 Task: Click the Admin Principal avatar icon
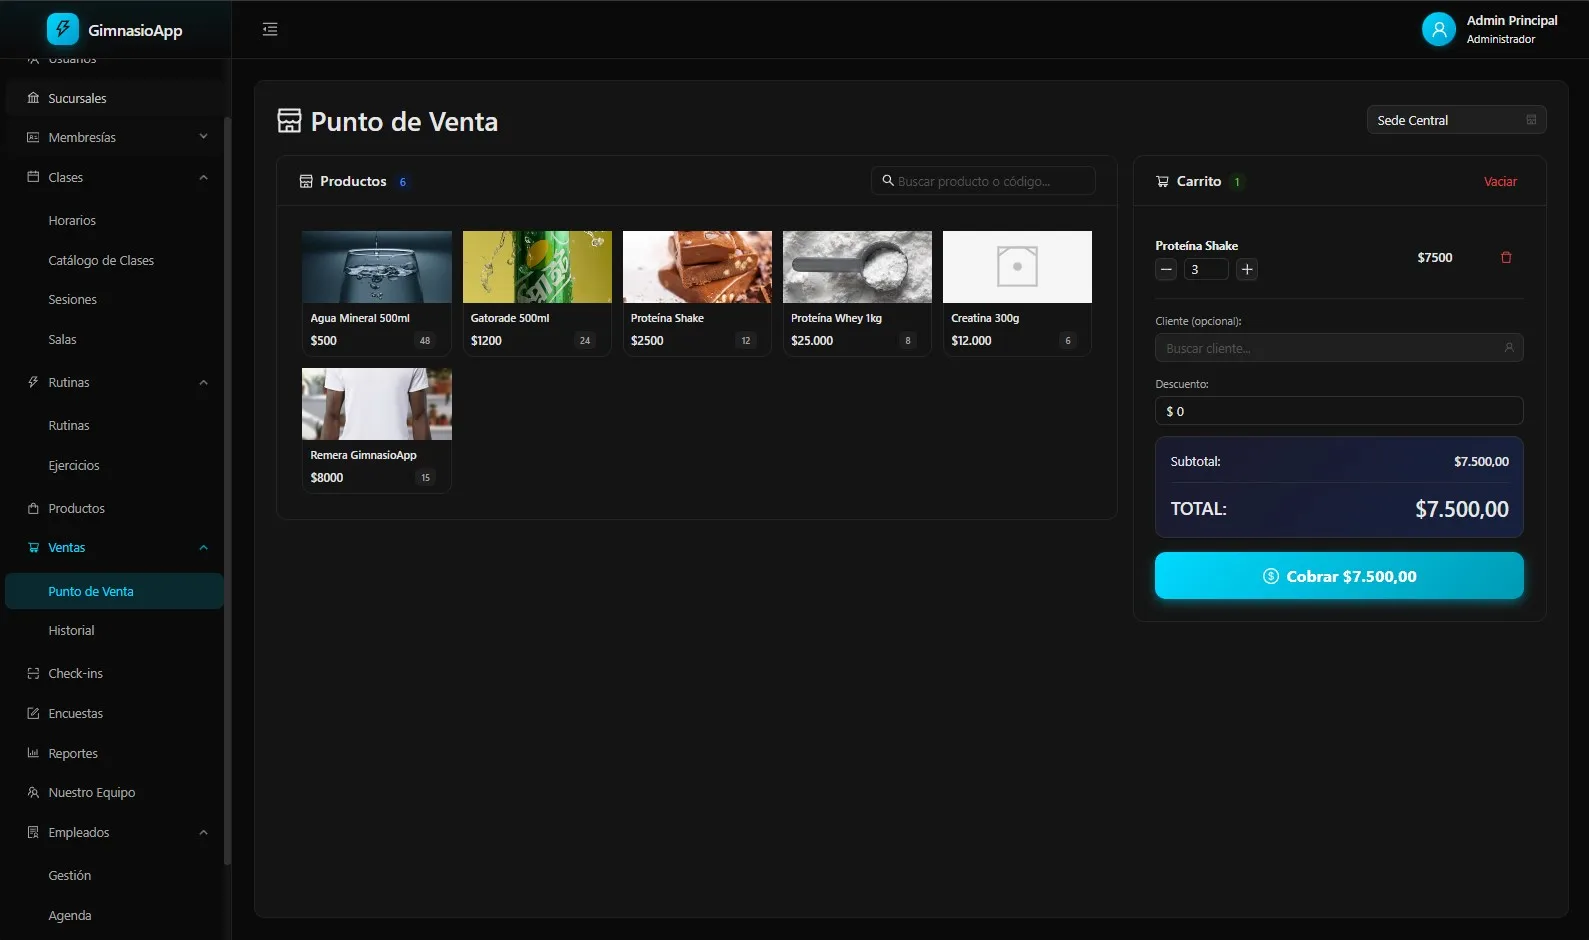click(x=1438, y=29)
